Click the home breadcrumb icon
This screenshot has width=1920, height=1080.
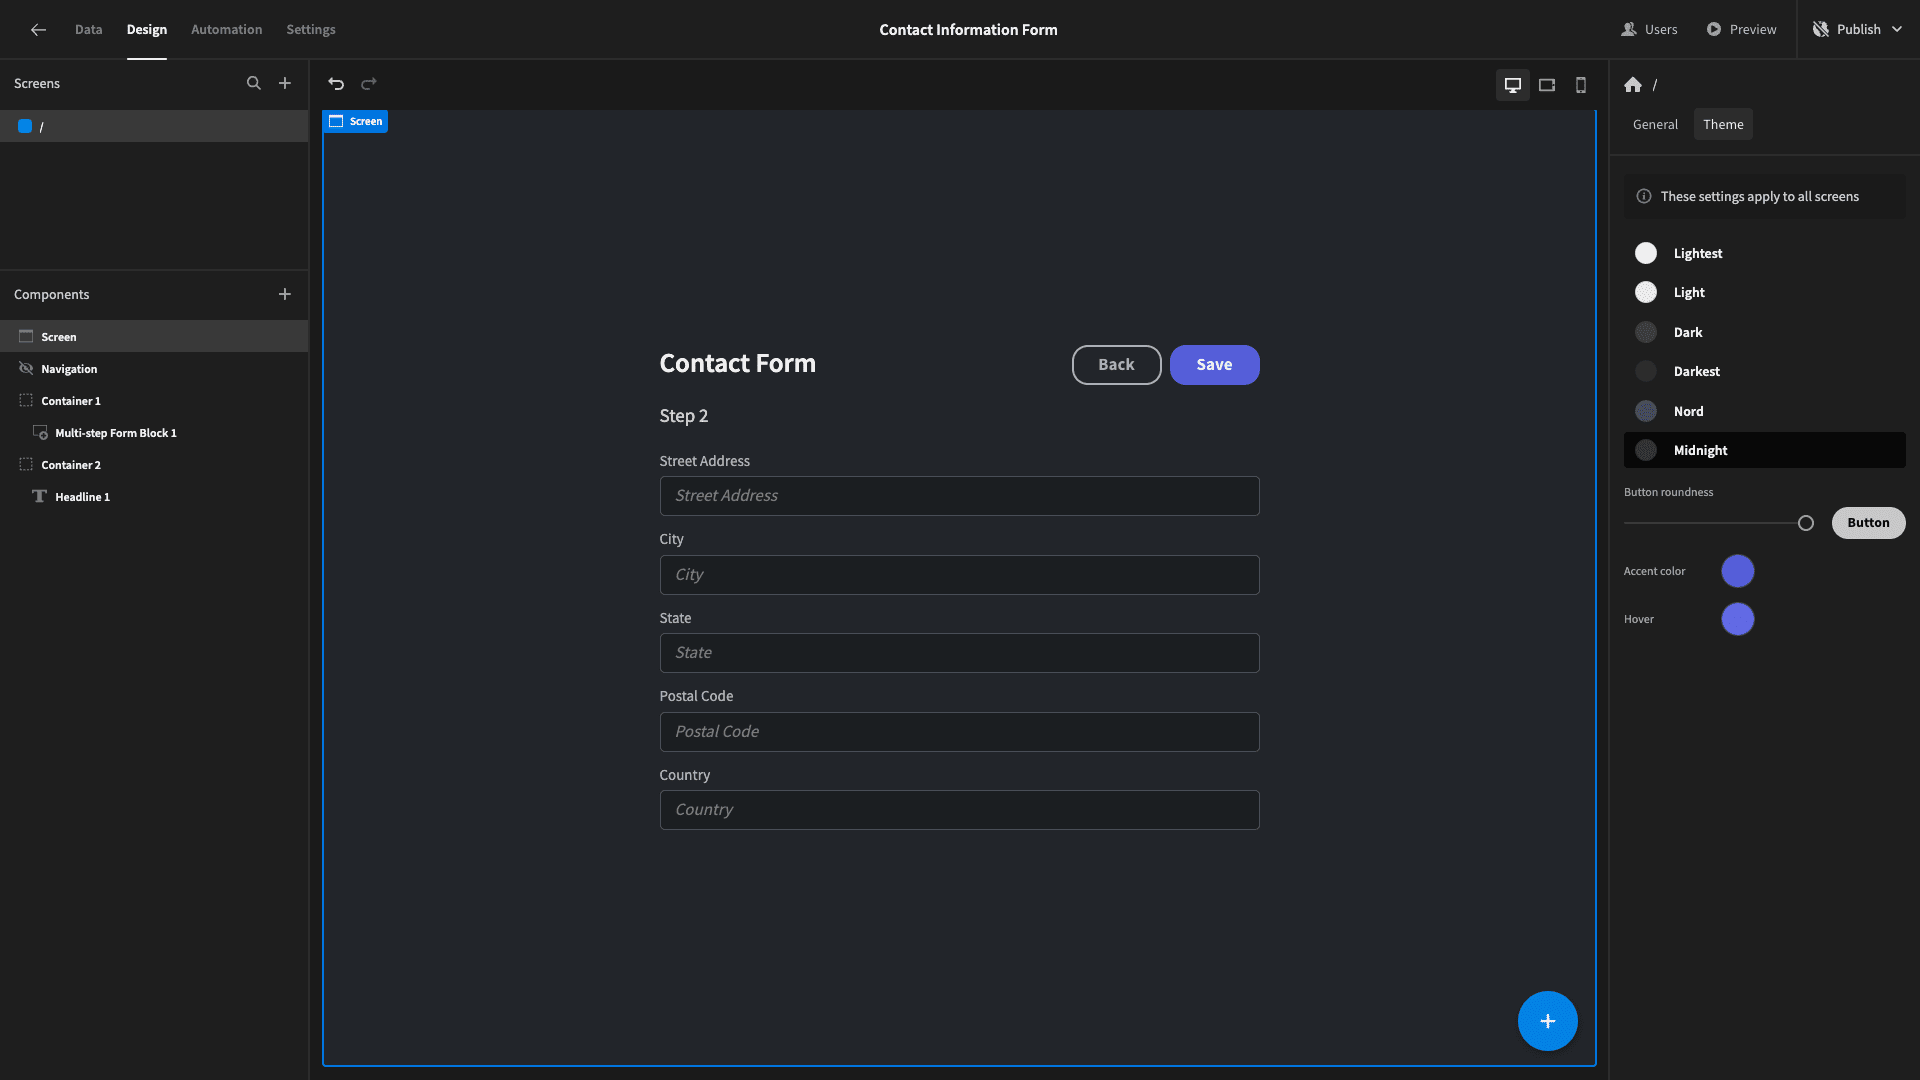[x=1633, y=85]
